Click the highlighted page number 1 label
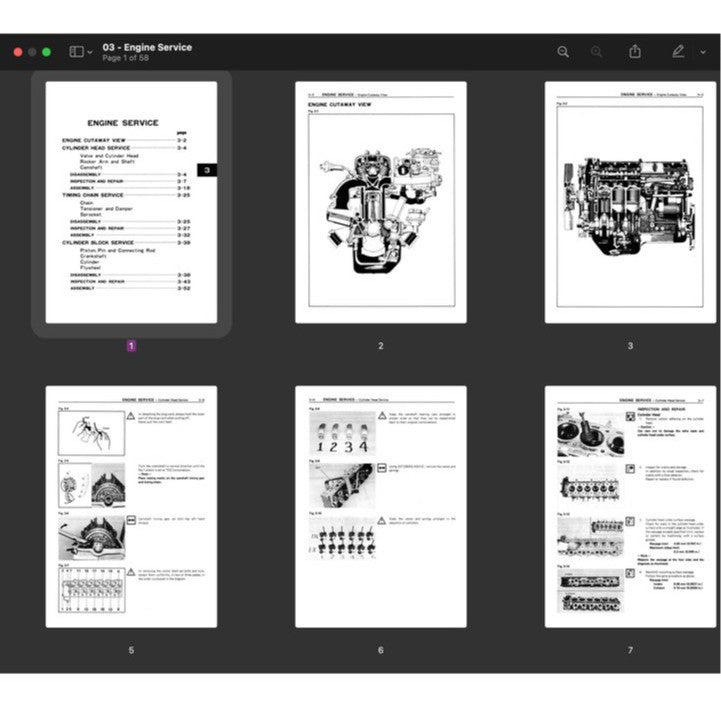The height and width of the screenshot is (721, 721). click(x=131, y=346)
